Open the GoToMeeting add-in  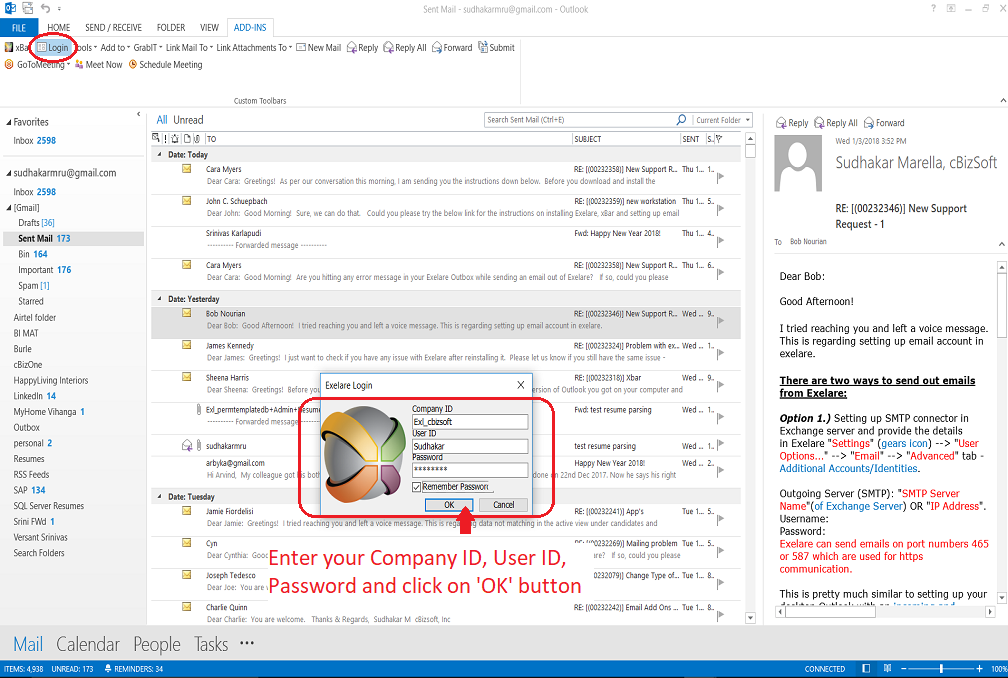pyautogui.click(x=37, y=64)
